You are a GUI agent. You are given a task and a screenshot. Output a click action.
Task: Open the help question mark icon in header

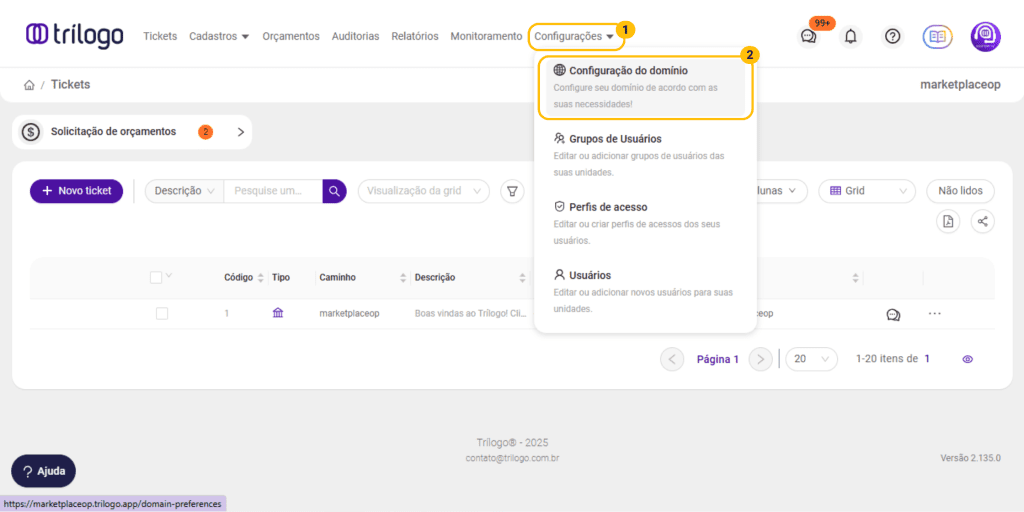click(893, 36)
